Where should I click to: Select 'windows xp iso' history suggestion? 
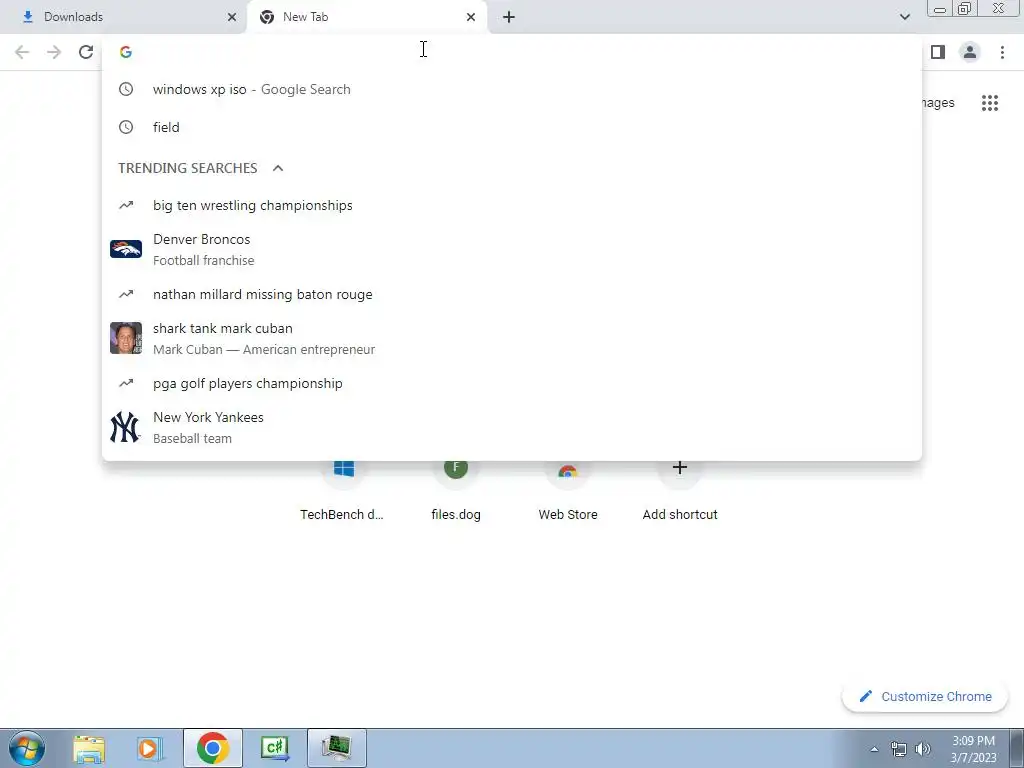(x=512, y=89)
